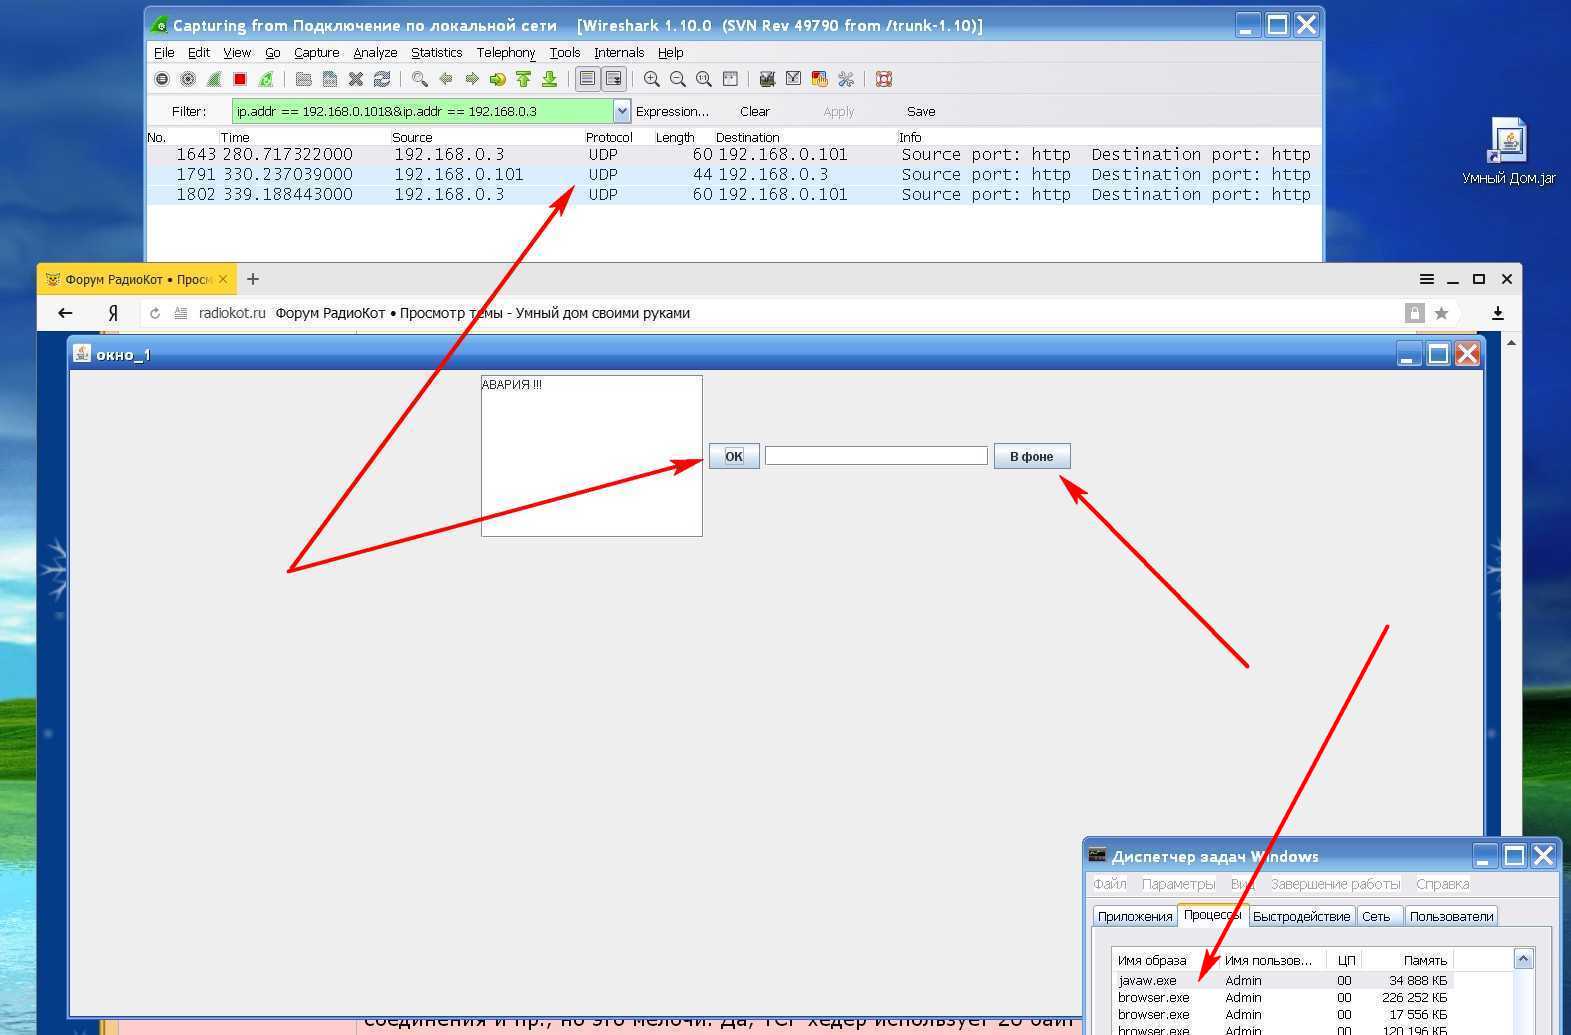Click the browser downloads arrow icon

coord(1497,313)
